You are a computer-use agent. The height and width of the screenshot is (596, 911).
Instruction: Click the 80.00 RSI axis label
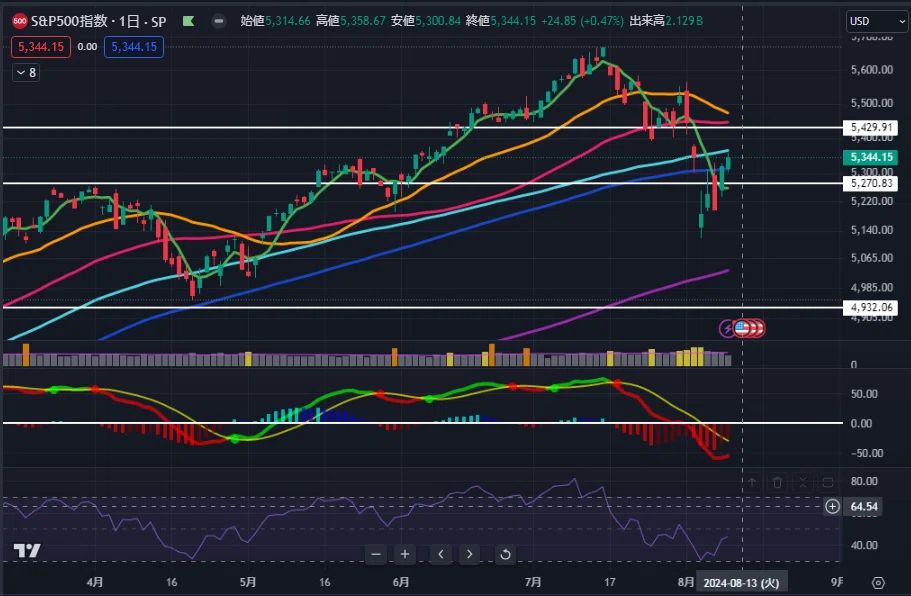click(864, 481)
